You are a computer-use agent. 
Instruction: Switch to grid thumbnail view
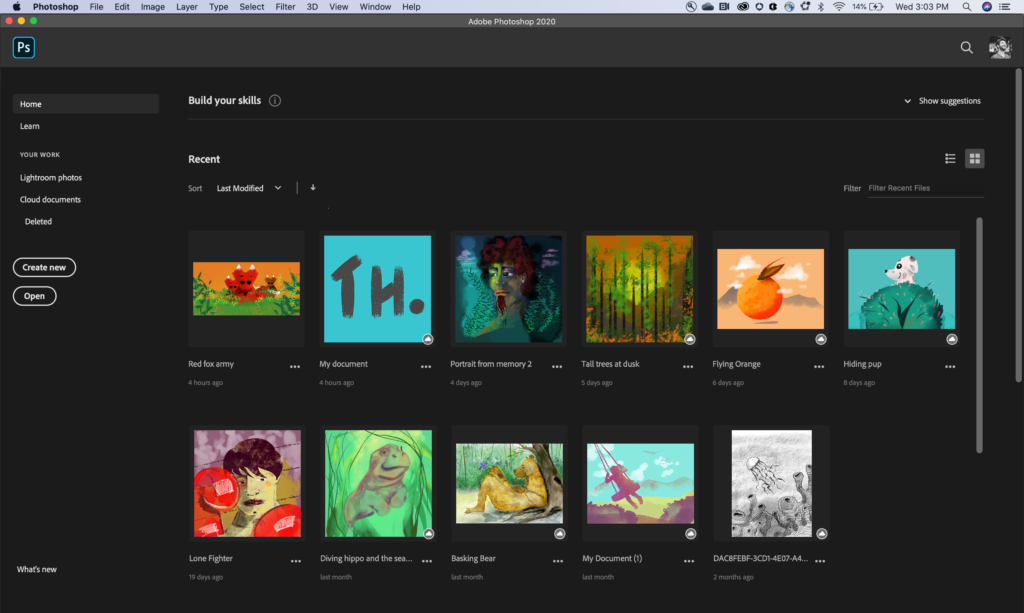click(974, 159)
